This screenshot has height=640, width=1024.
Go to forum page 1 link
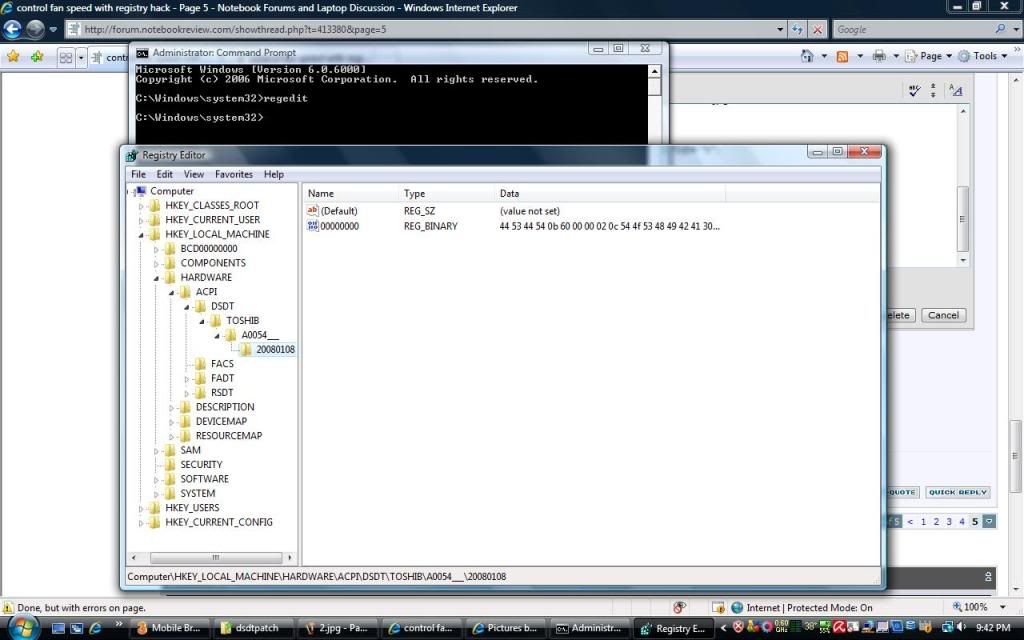pyautogui.click(x=923, y=522)
